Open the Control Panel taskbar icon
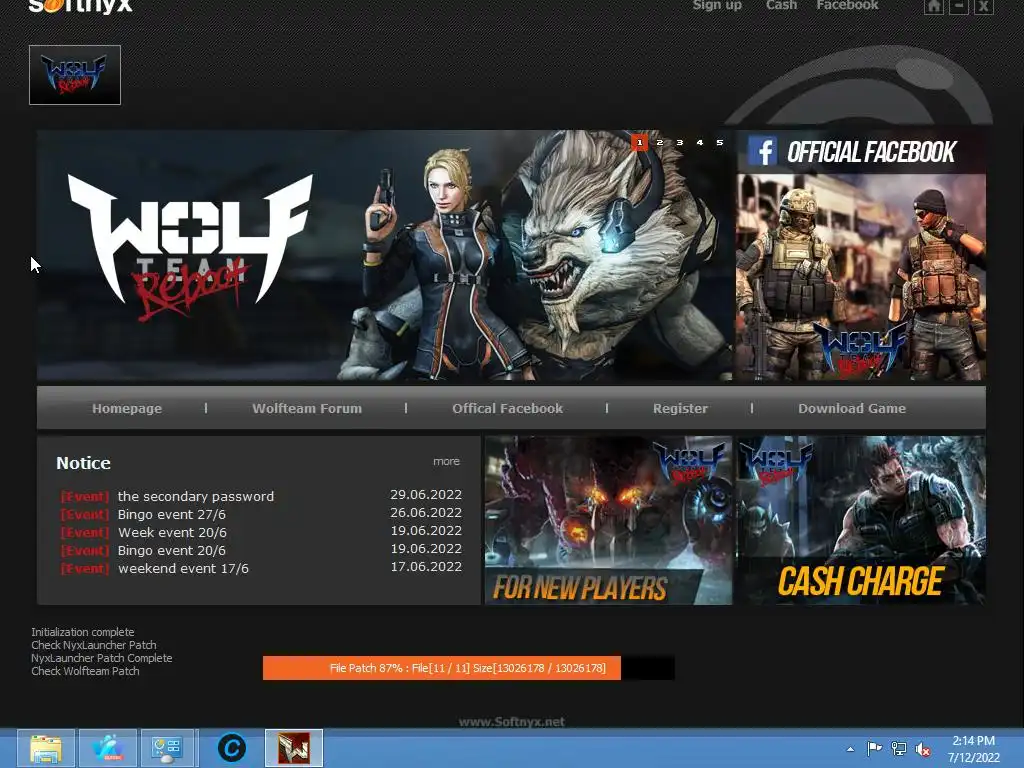Screen dimensions: 1024x768 coord(167,748)
